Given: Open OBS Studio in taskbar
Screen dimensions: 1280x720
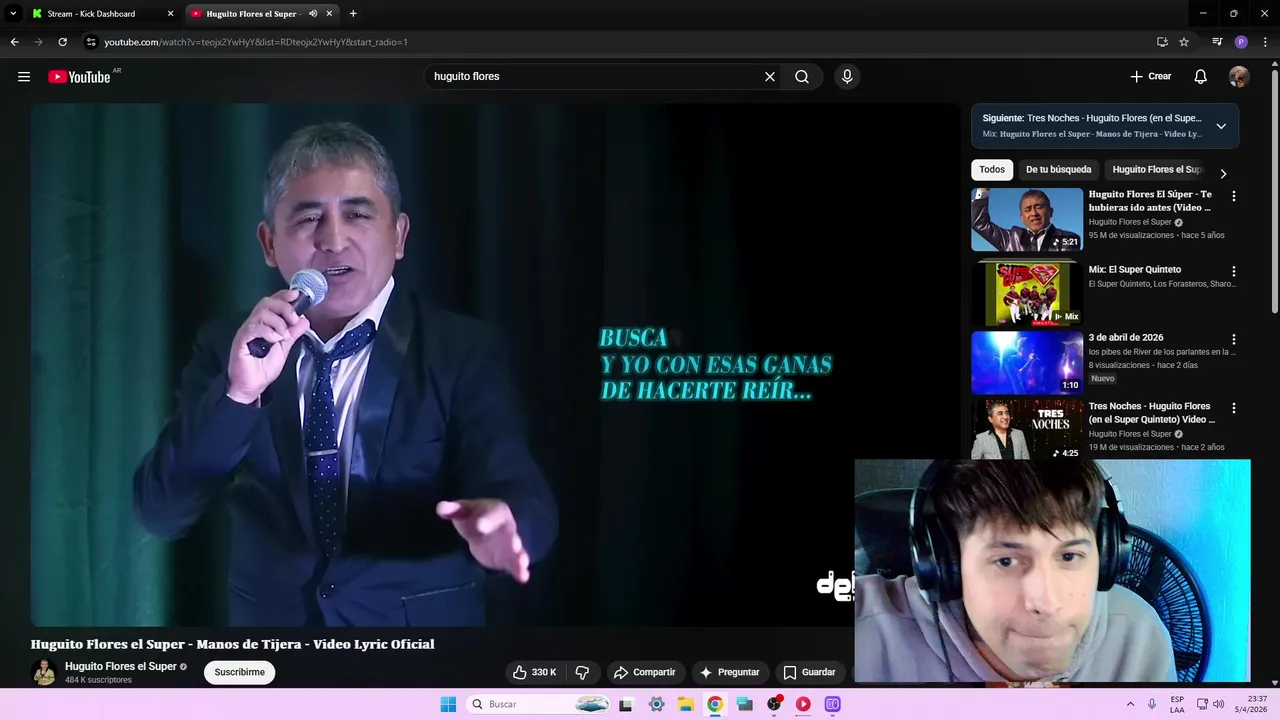Looking at the screenshot, I should pos(774,704).
